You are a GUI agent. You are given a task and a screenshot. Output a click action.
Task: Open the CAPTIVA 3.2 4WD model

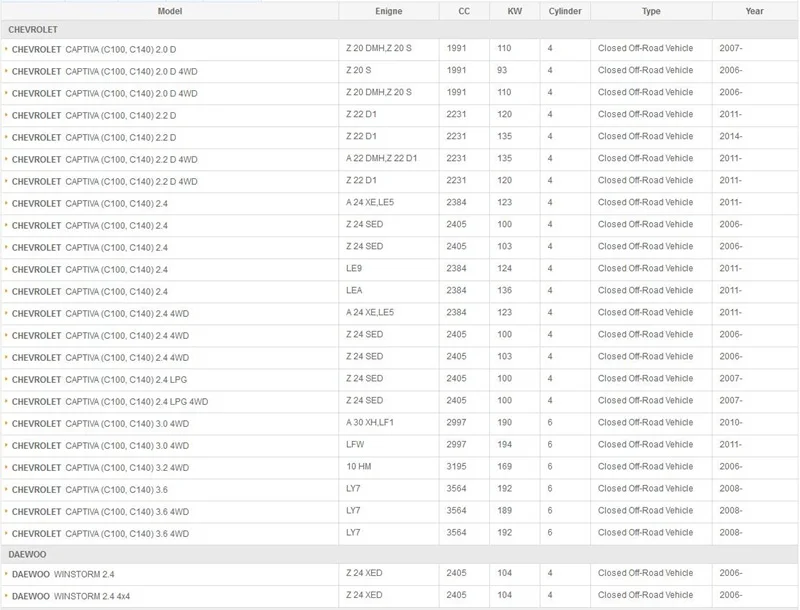pos(101,468)
